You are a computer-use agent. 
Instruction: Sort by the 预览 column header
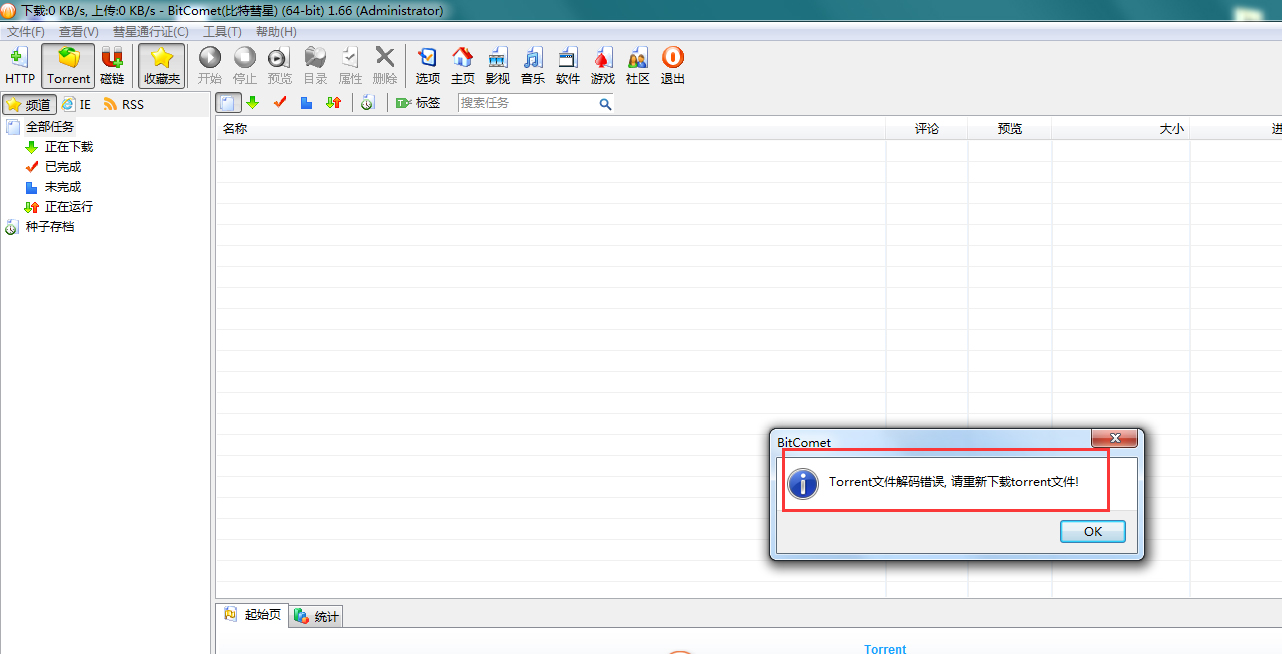coord(1010,128)
